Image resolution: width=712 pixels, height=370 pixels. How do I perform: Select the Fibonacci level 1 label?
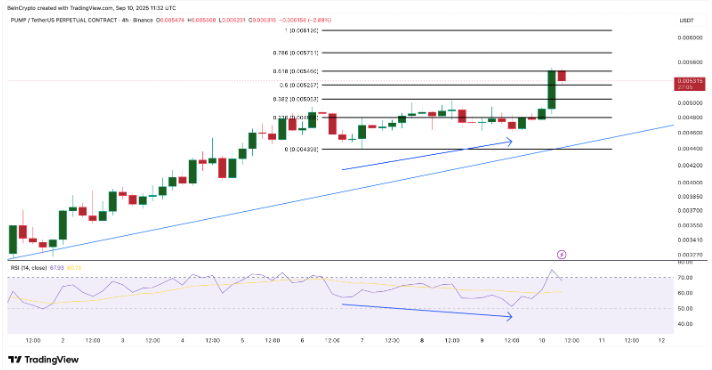tap(302, 30)
